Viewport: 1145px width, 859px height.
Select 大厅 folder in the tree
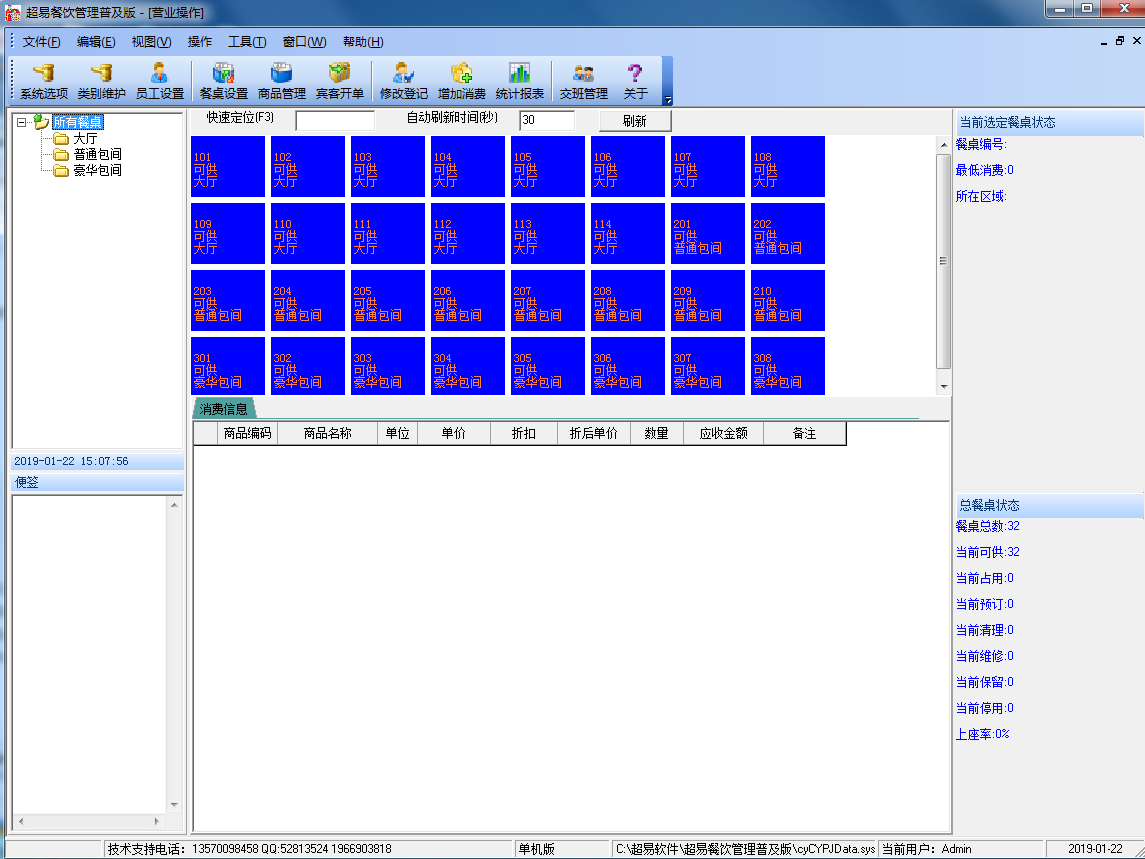click(x=85, y=139)
